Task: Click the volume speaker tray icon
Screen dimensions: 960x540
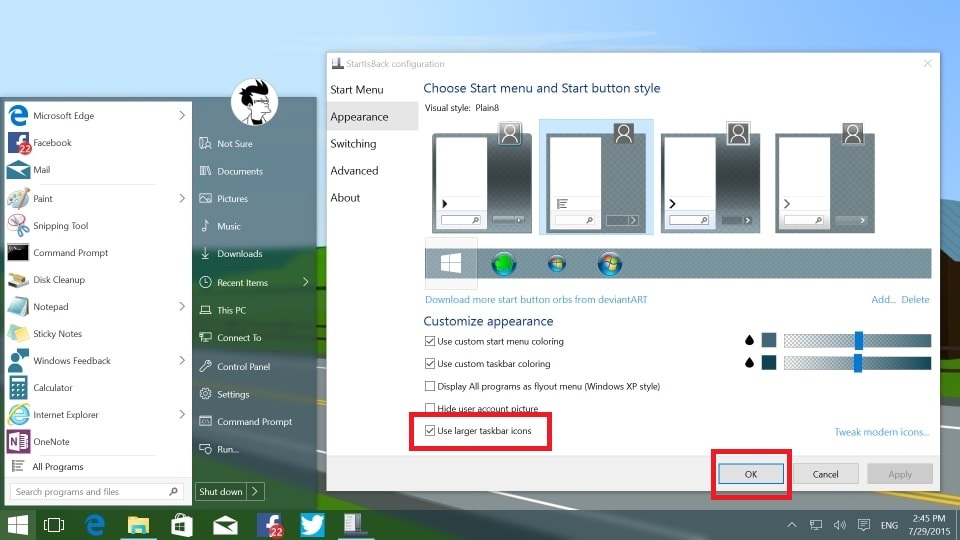Action: point(839,525)
